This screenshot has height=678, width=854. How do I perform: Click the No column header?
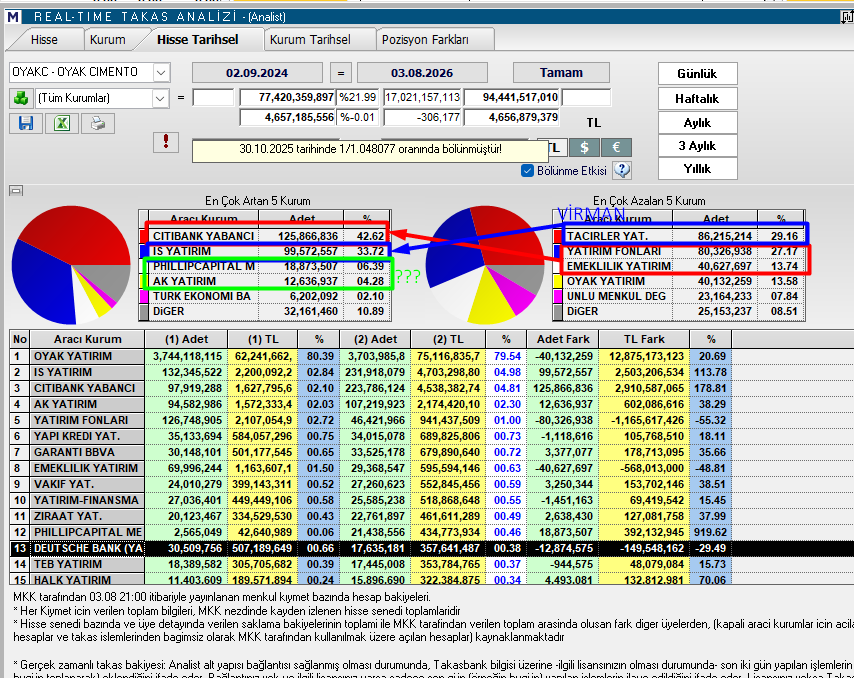(20, 339)
